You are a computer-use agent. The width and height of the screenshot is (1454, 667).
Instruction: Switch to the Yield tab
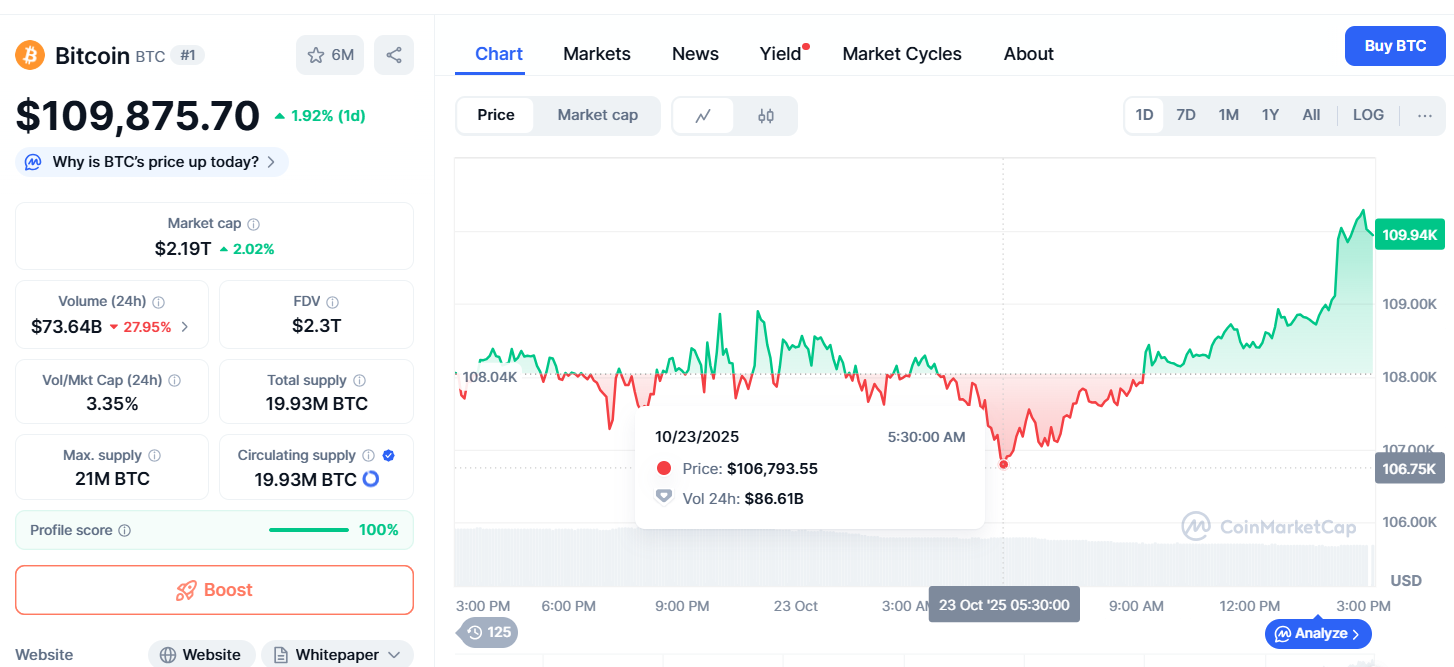(x=781, y=54)
